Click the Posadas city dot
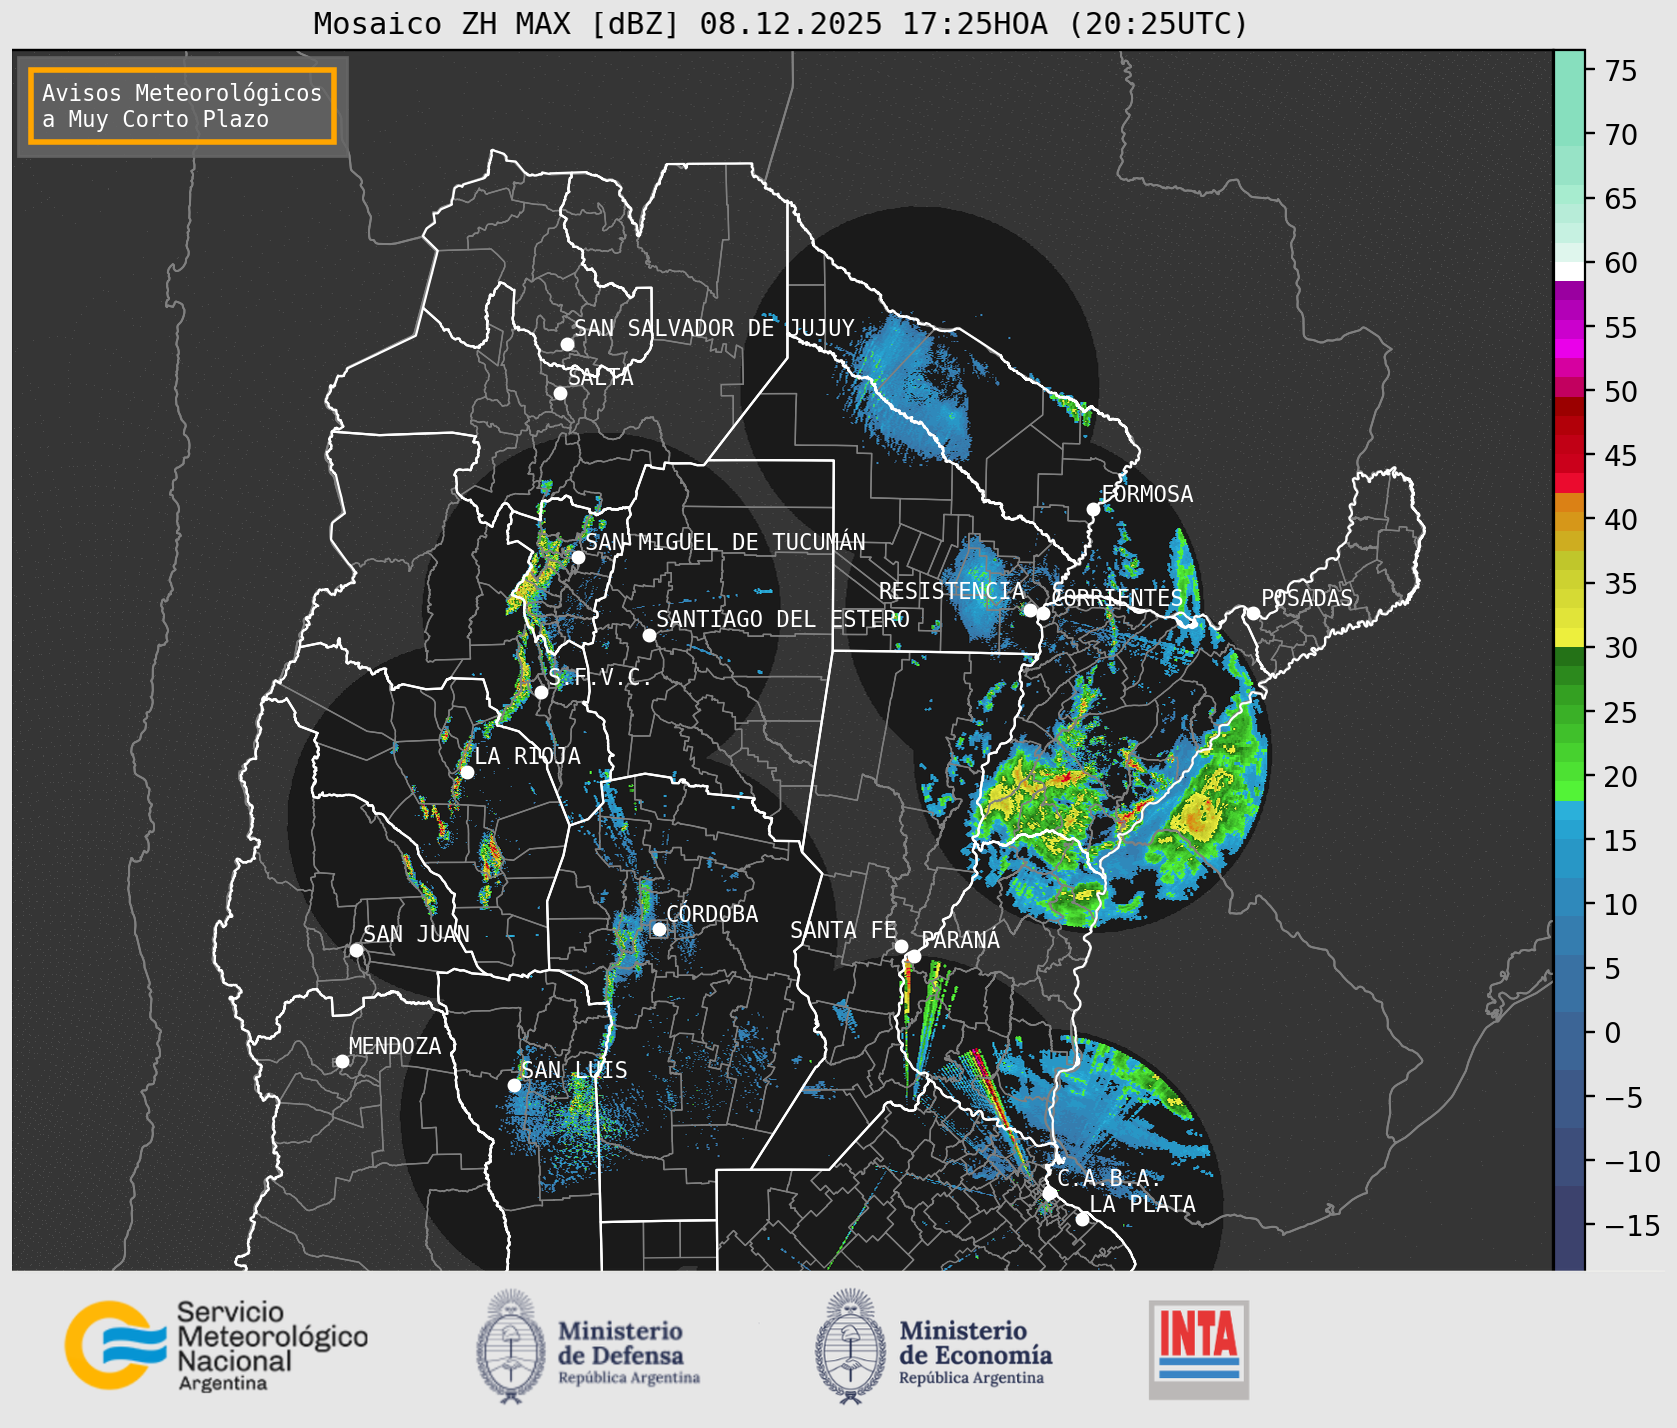 pyautogui.click(x=1253, y=613)
